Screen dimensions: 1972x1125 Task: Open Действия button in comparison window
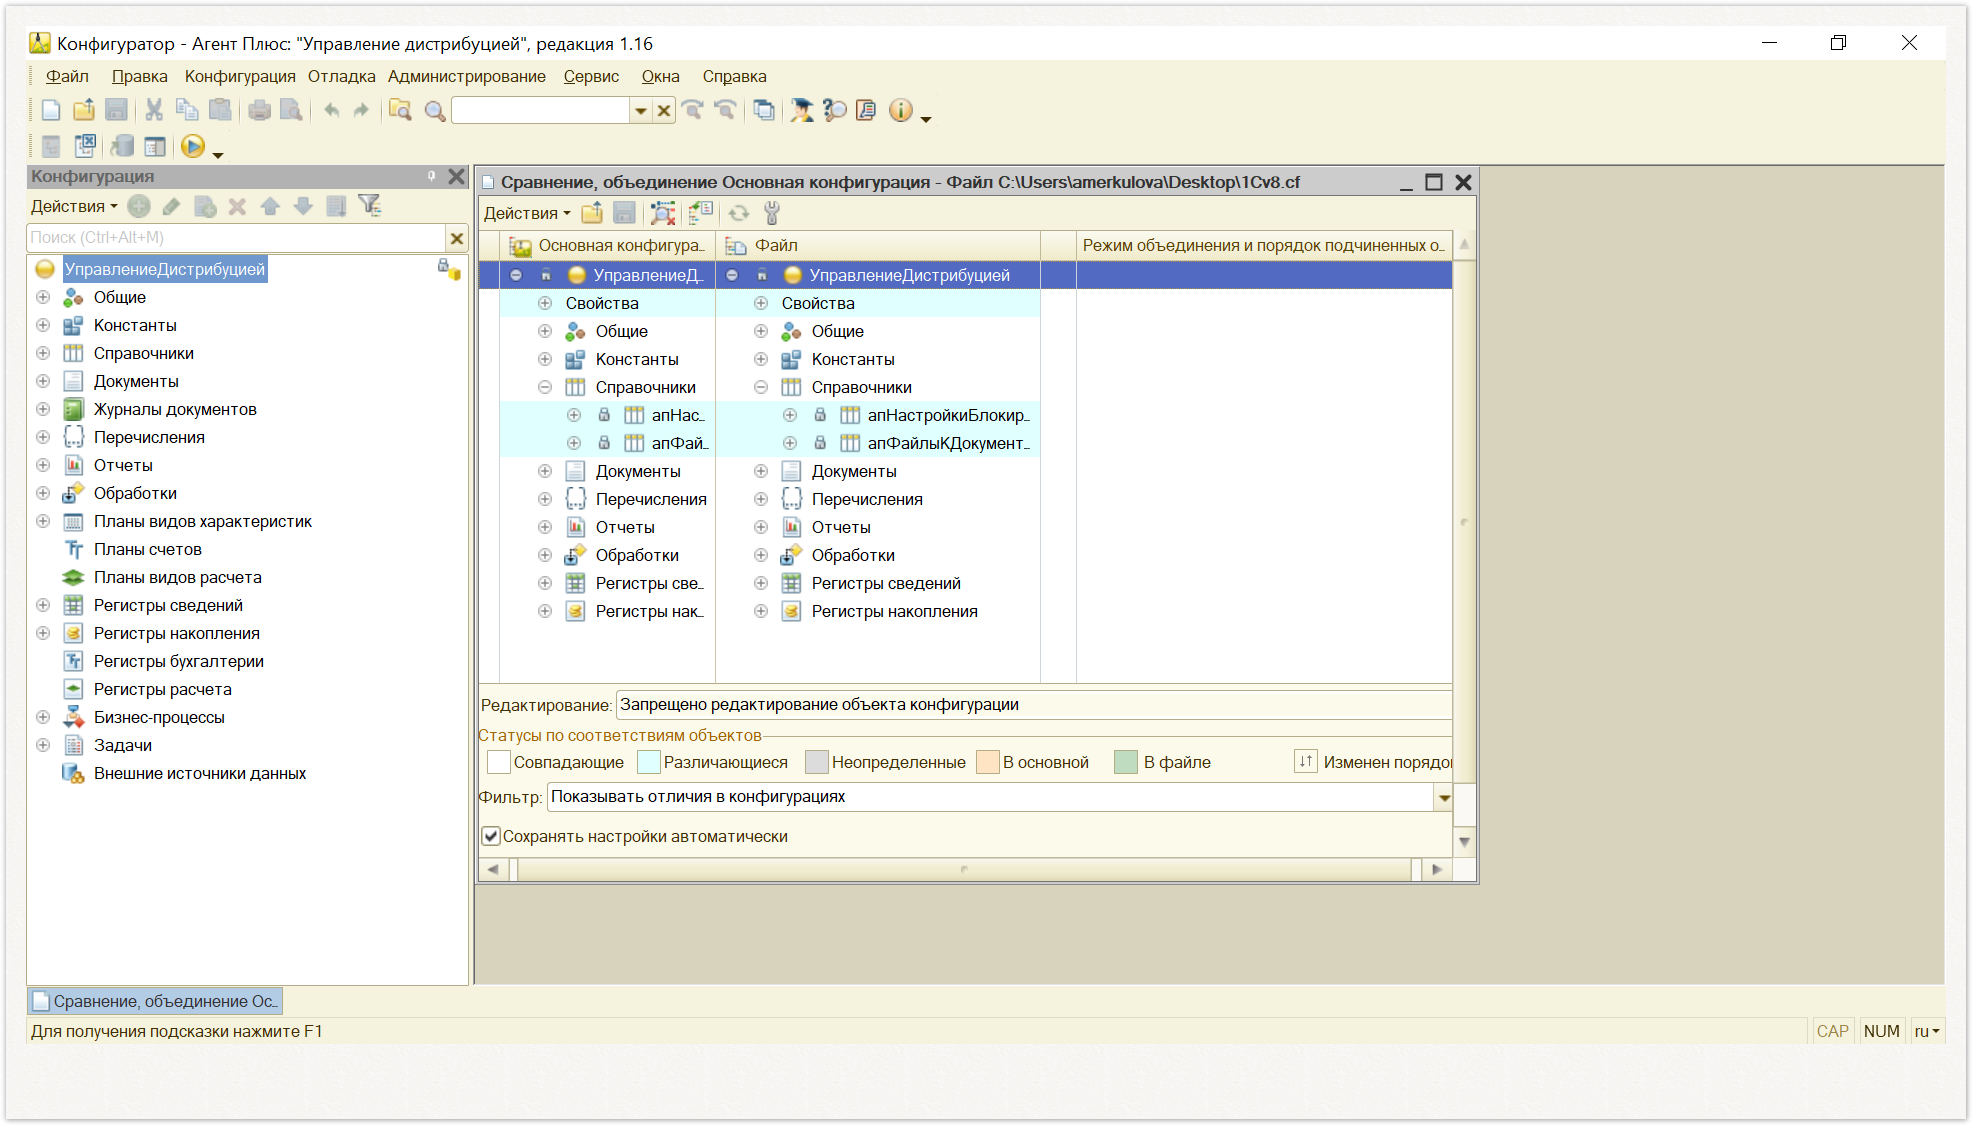[527, 213]
